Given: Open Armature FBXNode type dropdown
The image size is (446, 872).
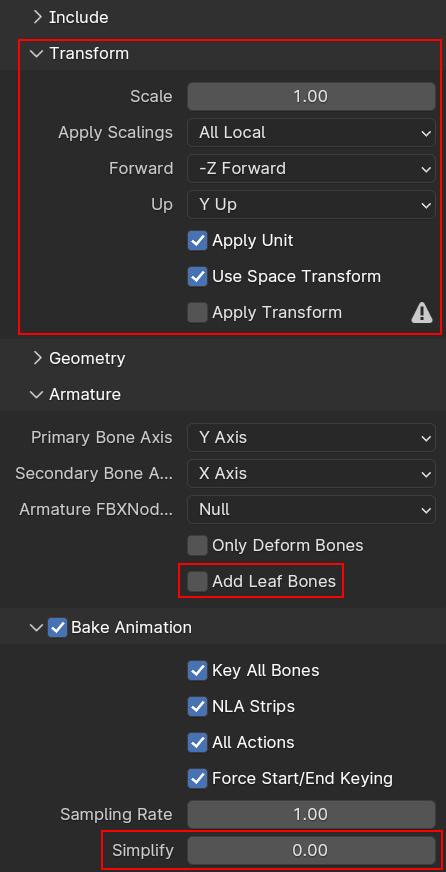Looking at the screenshot, I should coord(311,509).
